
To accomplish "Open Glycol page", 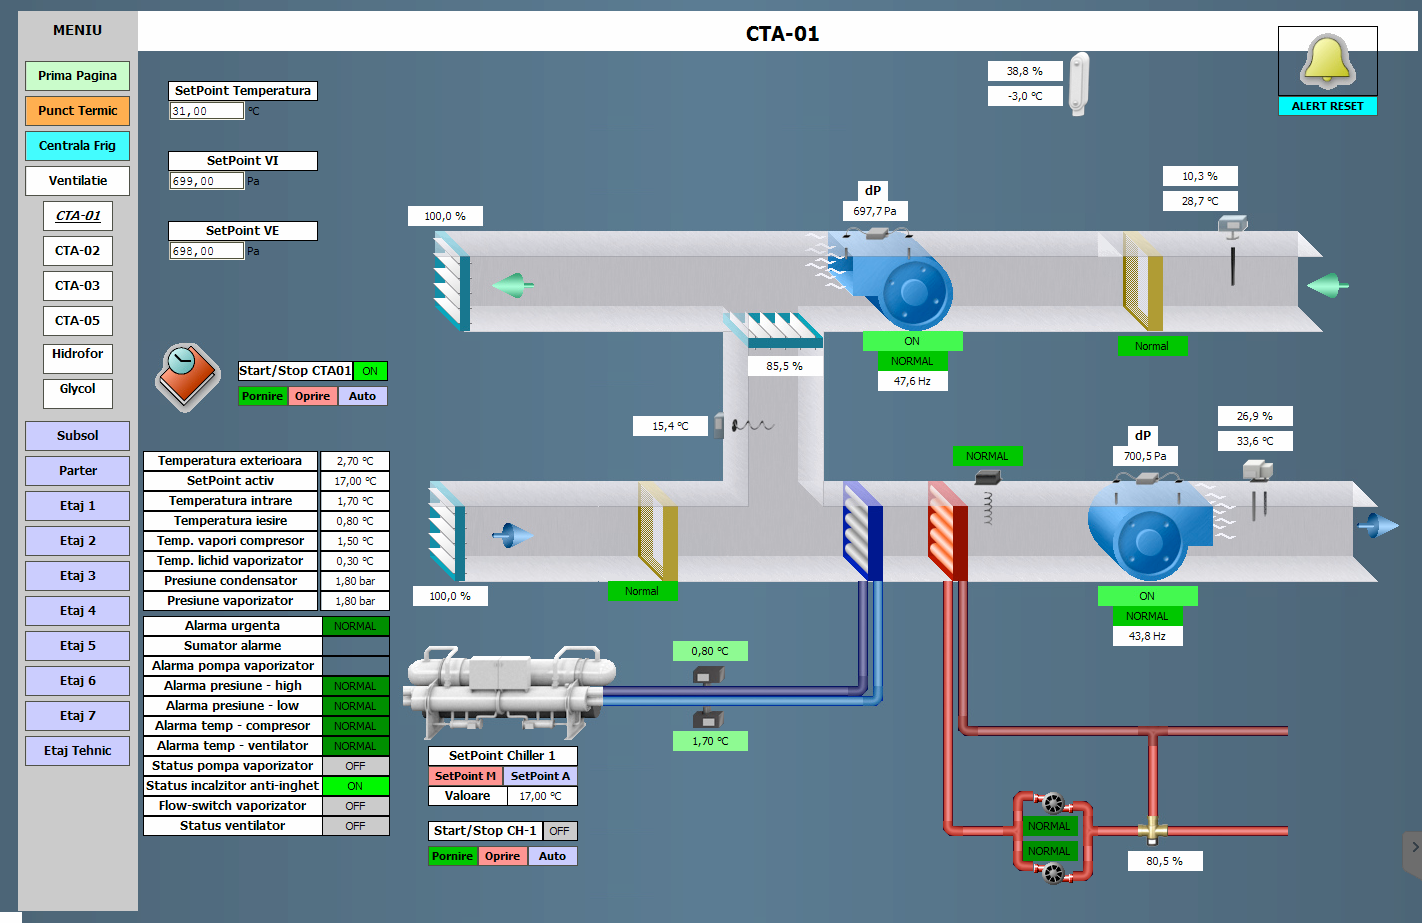I will [78, 393].
